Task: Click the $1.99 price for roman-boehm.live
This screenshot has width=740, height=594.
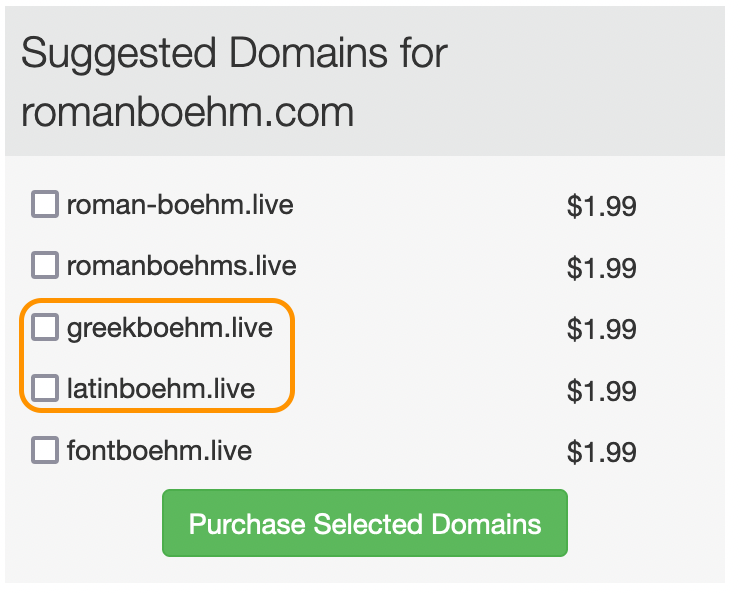Action: point(601,207)
